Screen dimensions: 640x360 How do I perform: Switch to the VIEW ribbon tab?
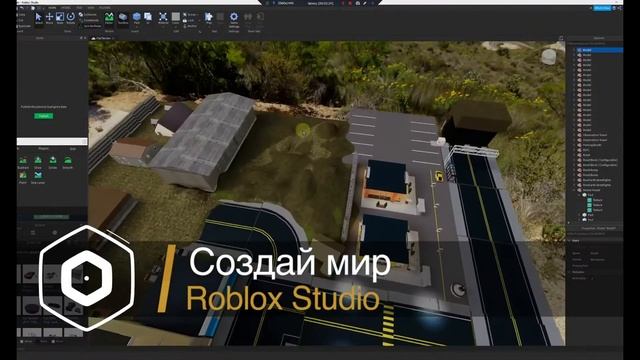point(91,7)
